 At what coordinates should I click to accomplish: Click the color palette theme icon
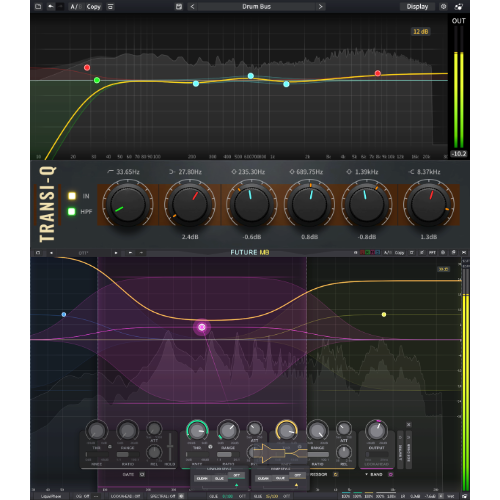click(x=459, y=7)
